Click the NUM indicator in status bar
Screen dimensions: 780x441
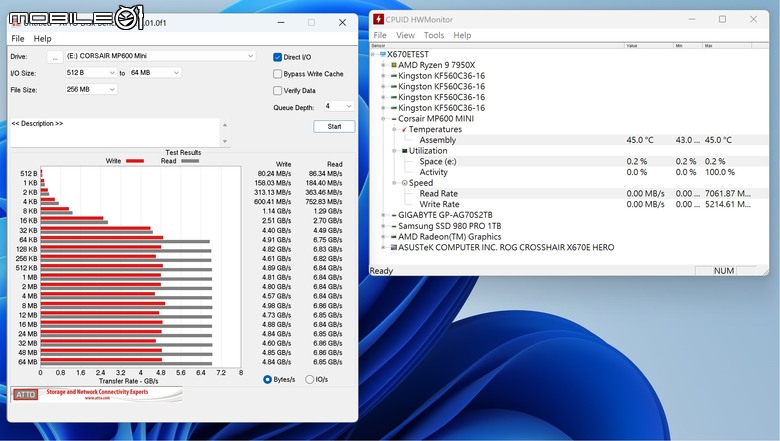tap(724, 271)
